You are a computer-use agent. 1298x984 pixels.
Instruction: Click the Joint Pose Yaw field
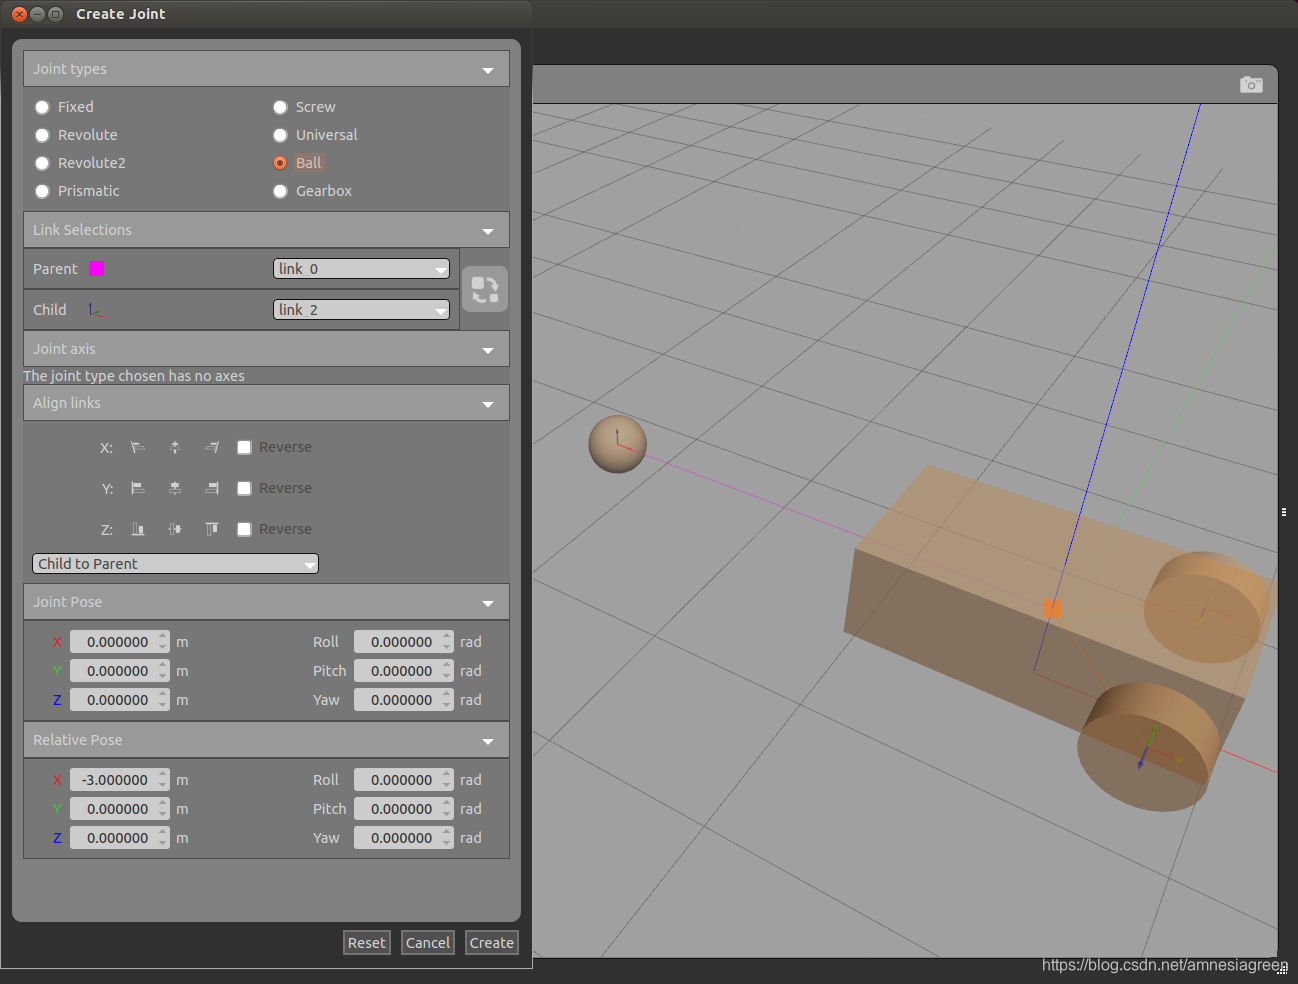point(404,700)
